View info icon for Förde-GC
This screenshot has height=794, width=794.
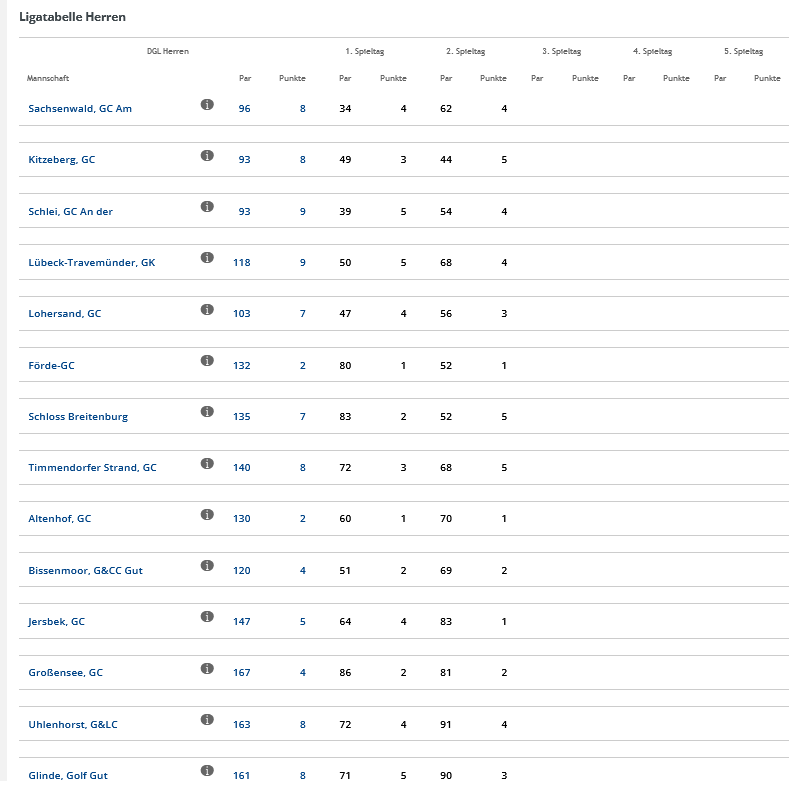[x=207, y=361]
